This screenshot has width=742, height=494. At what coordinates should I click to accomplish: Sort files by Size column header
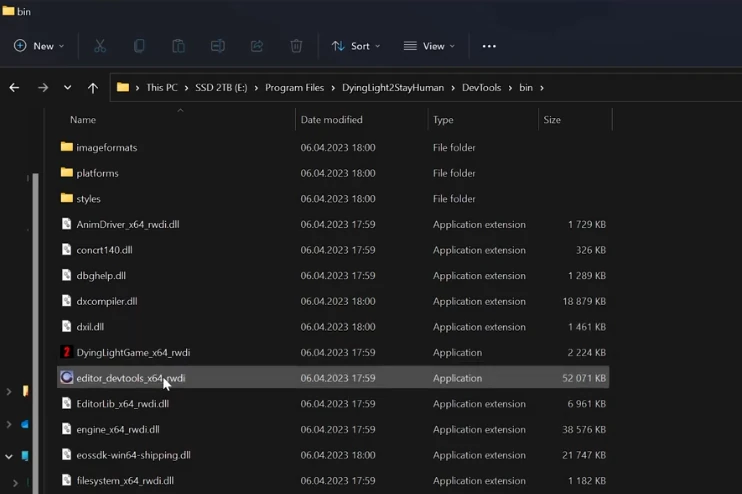552,120
